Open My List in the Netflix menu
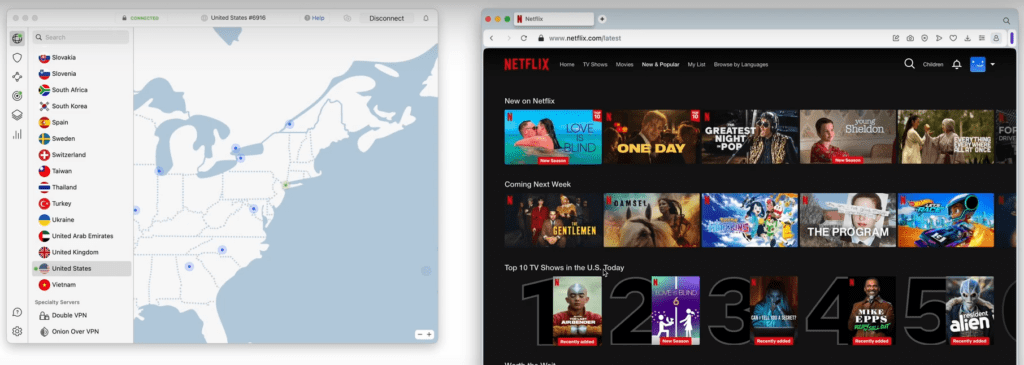This screenshot has height=365, width=1024. coord(697,65)
